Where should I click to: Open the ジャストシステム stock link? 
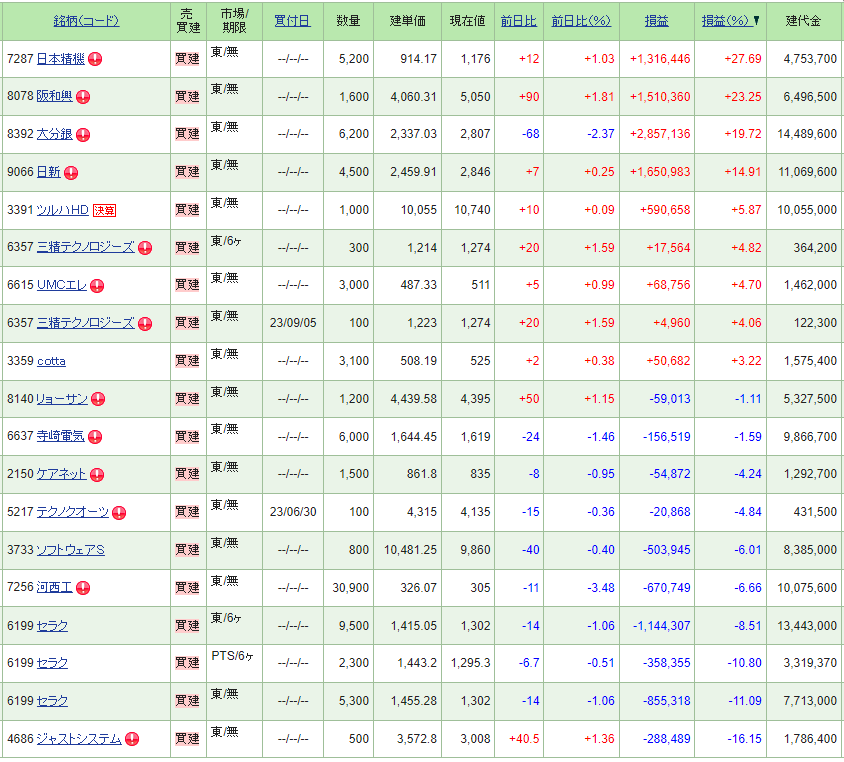coord(79,739)
